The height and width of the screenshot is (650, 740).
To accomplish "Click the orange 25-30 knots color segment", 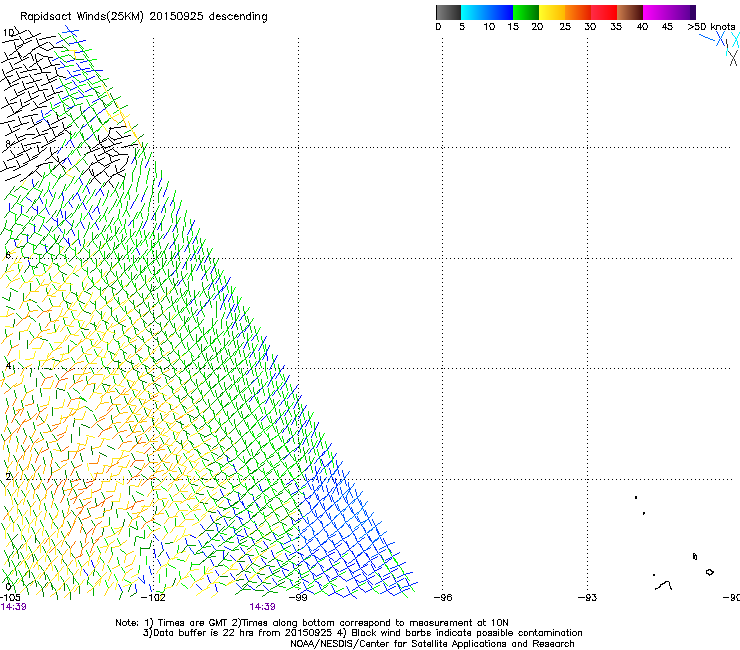I will coord(578,12).
